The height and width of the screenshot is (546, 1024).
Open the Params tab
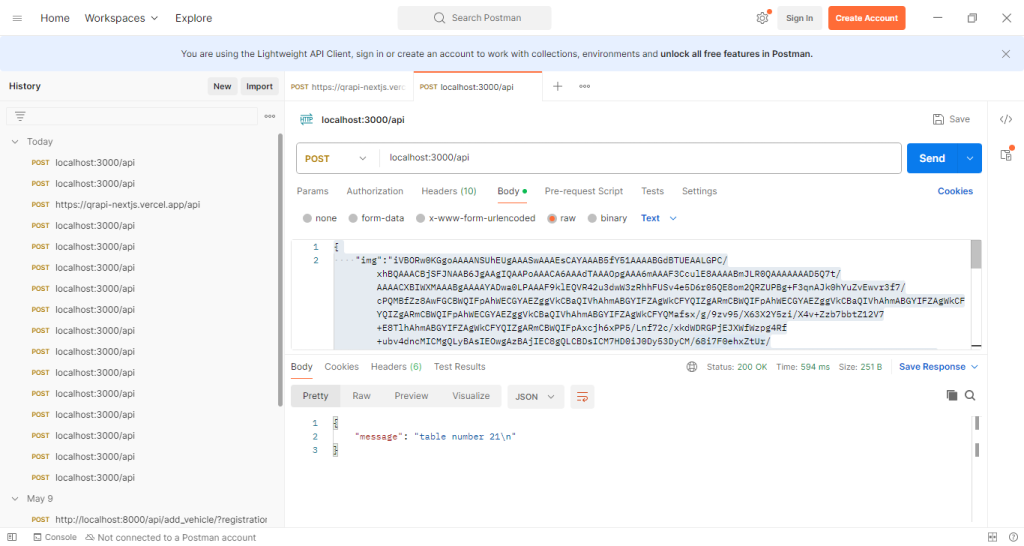point(312,191)
